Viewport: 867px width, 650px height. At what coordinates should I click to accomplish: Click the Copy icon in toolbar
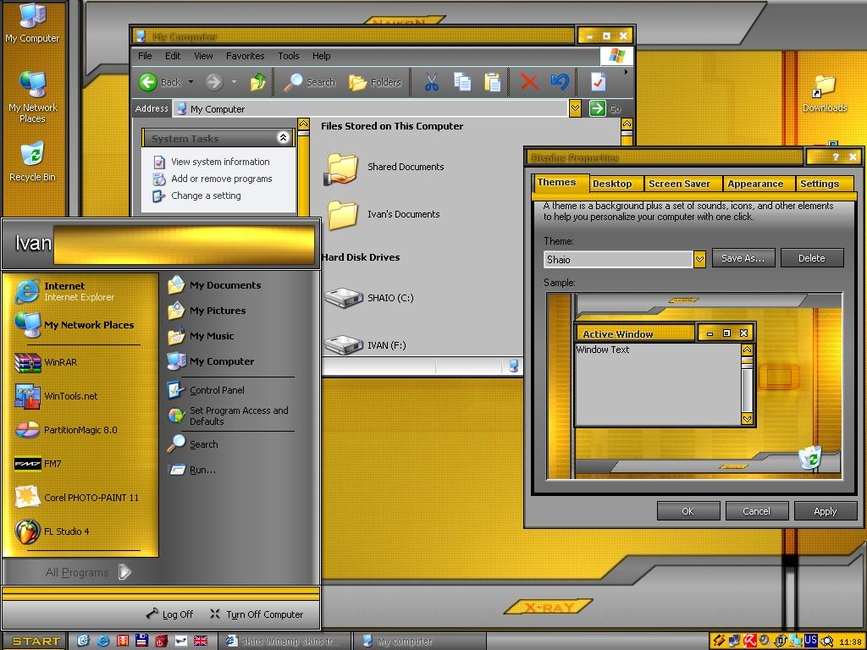(462, 82)
